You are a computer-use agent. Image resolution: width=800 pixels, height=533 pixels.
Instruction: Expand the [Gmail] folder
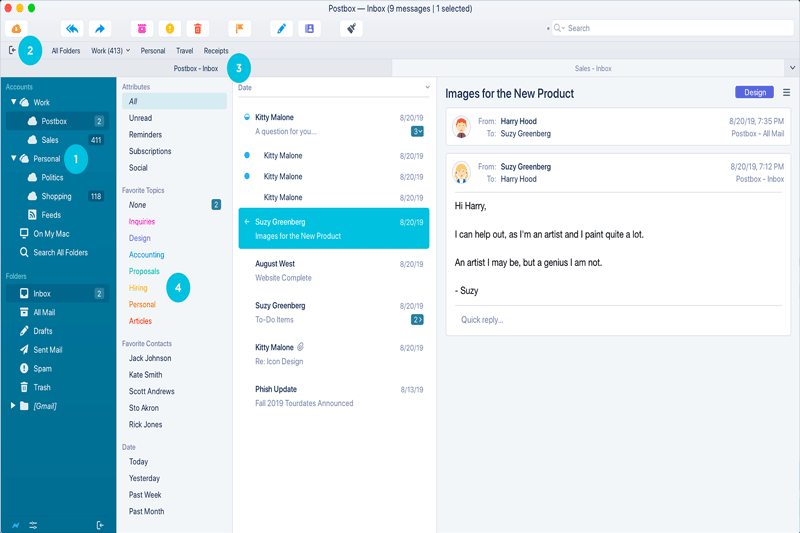12,406
